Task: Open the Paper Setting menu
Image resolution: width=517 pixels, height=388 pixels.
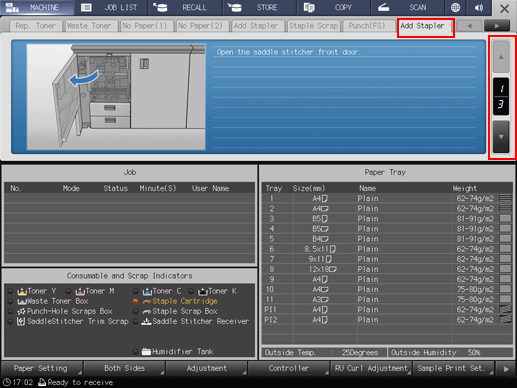Action: pos(42,368)
